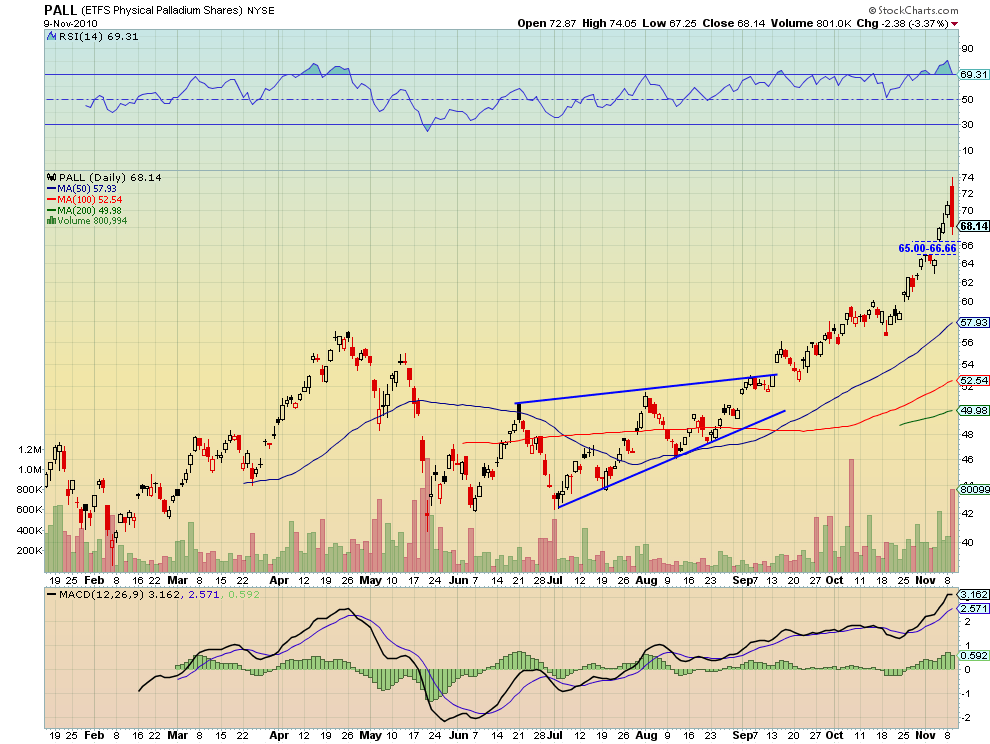Click the MA(100) 52.54 legend text
Viewport: 990px width, 744px height.
pyautogui.click(x=90, y=200)
